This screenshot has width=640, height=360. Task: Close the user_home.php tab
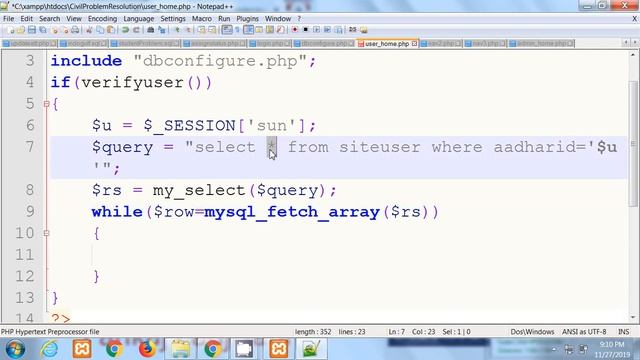pos(414,43)
